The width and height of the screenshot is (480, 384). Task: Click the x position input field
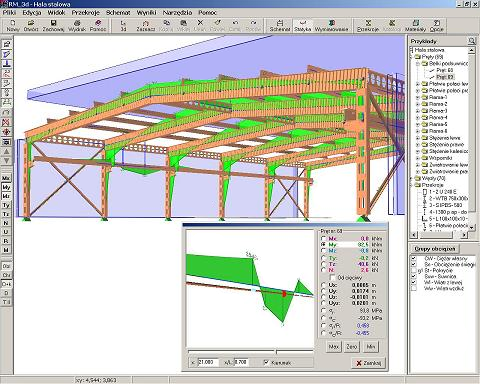tap(208, 362)
